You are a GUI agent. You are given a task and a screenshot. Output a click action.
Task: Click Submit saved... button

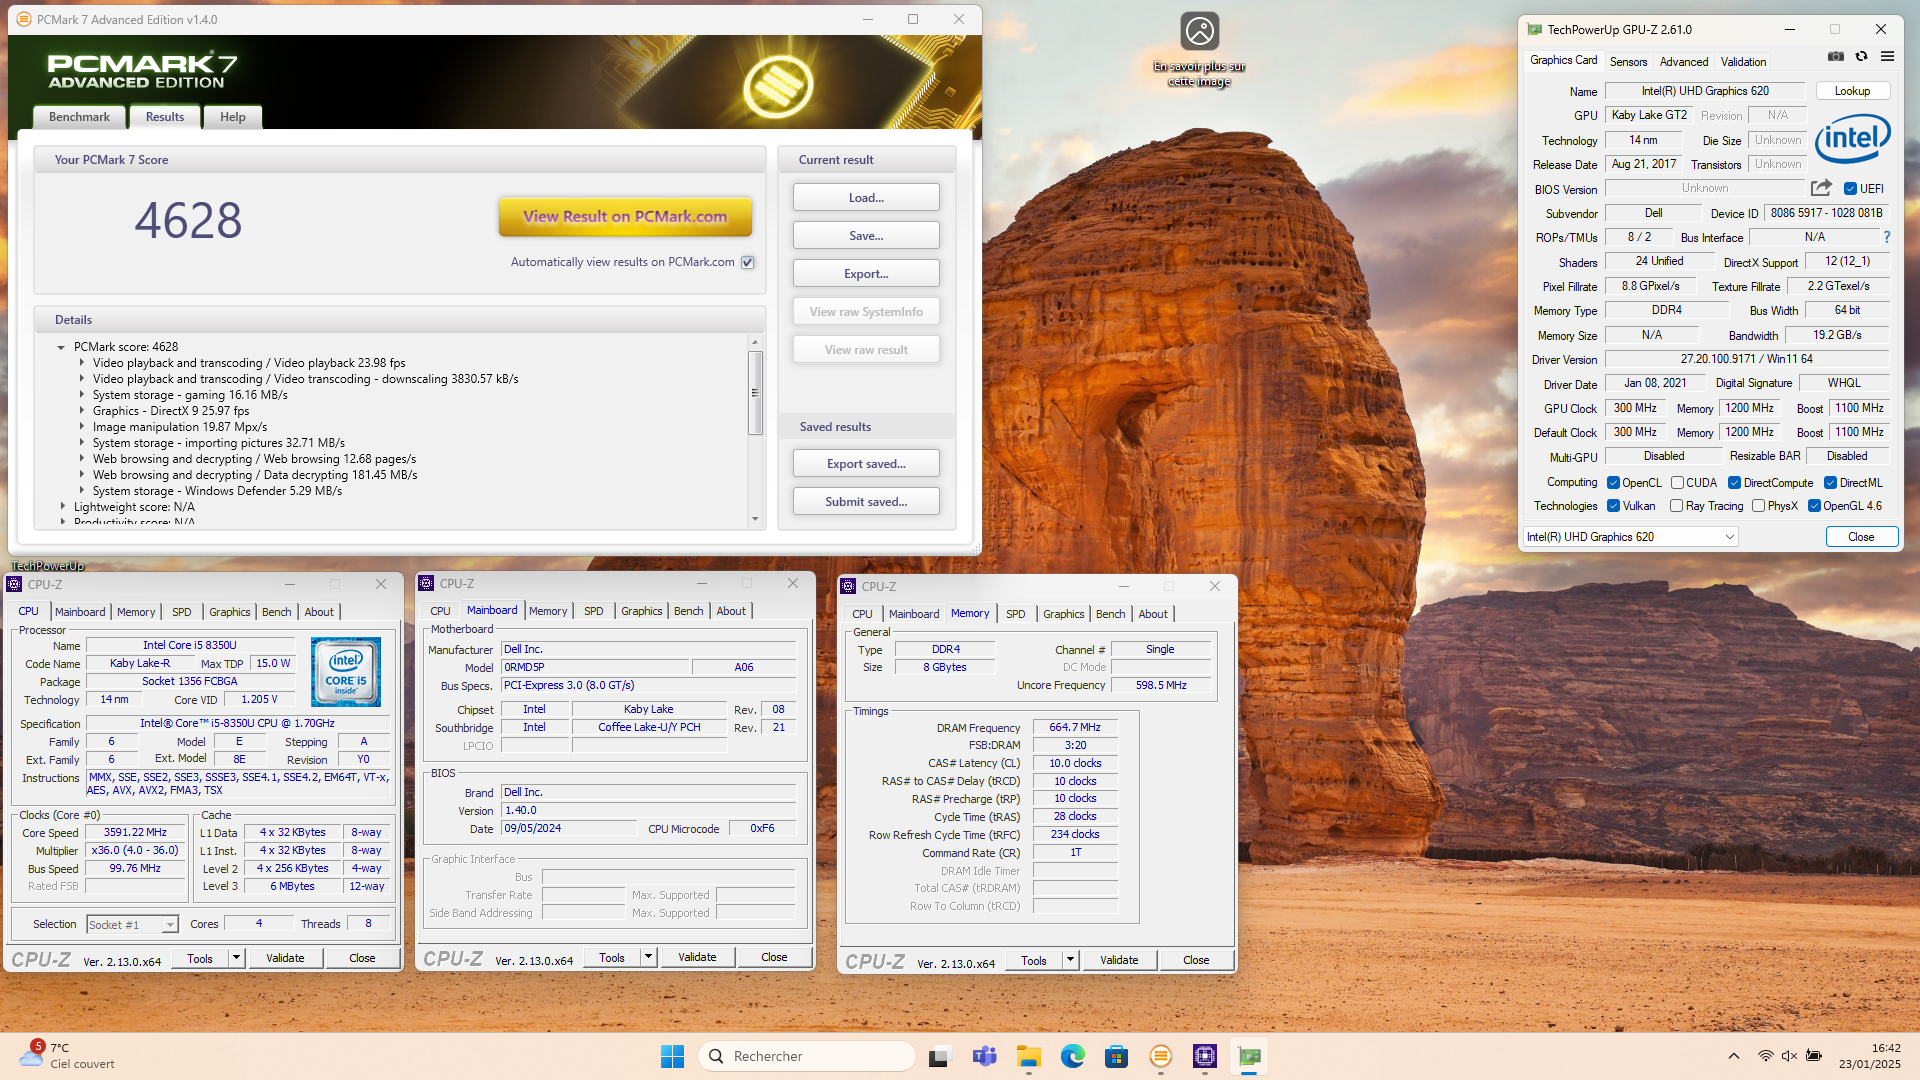tap(866, 502)
